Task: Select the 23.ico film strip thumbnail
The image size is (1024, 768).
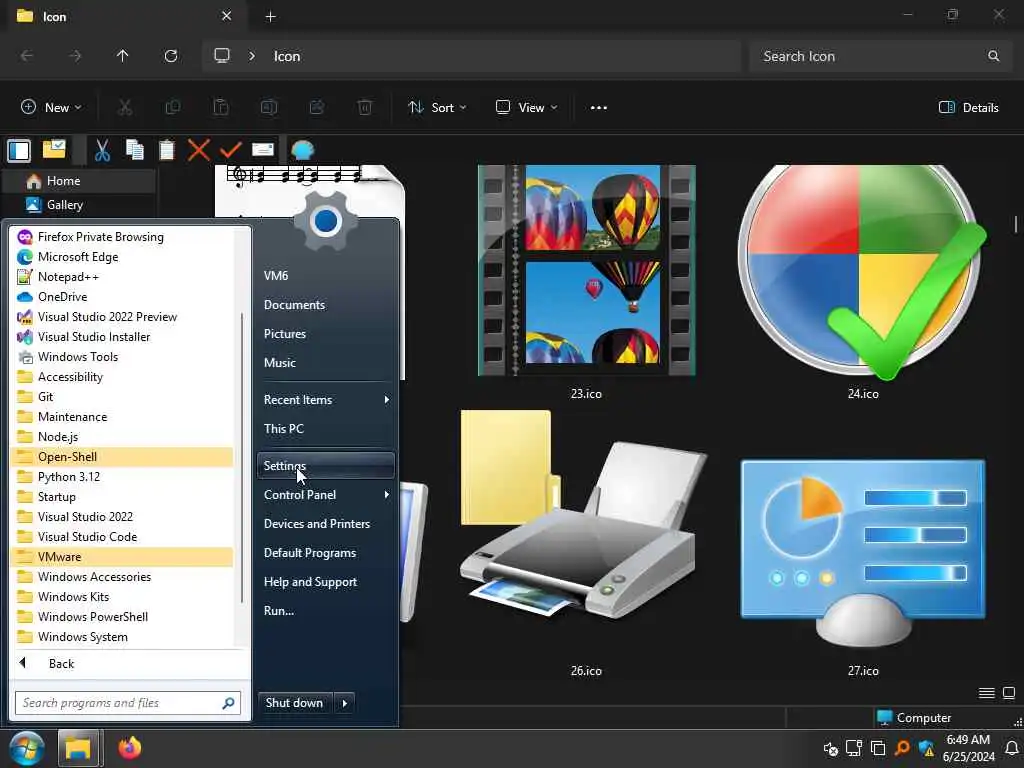Action: pyautogui.click(x=586, y=270)
